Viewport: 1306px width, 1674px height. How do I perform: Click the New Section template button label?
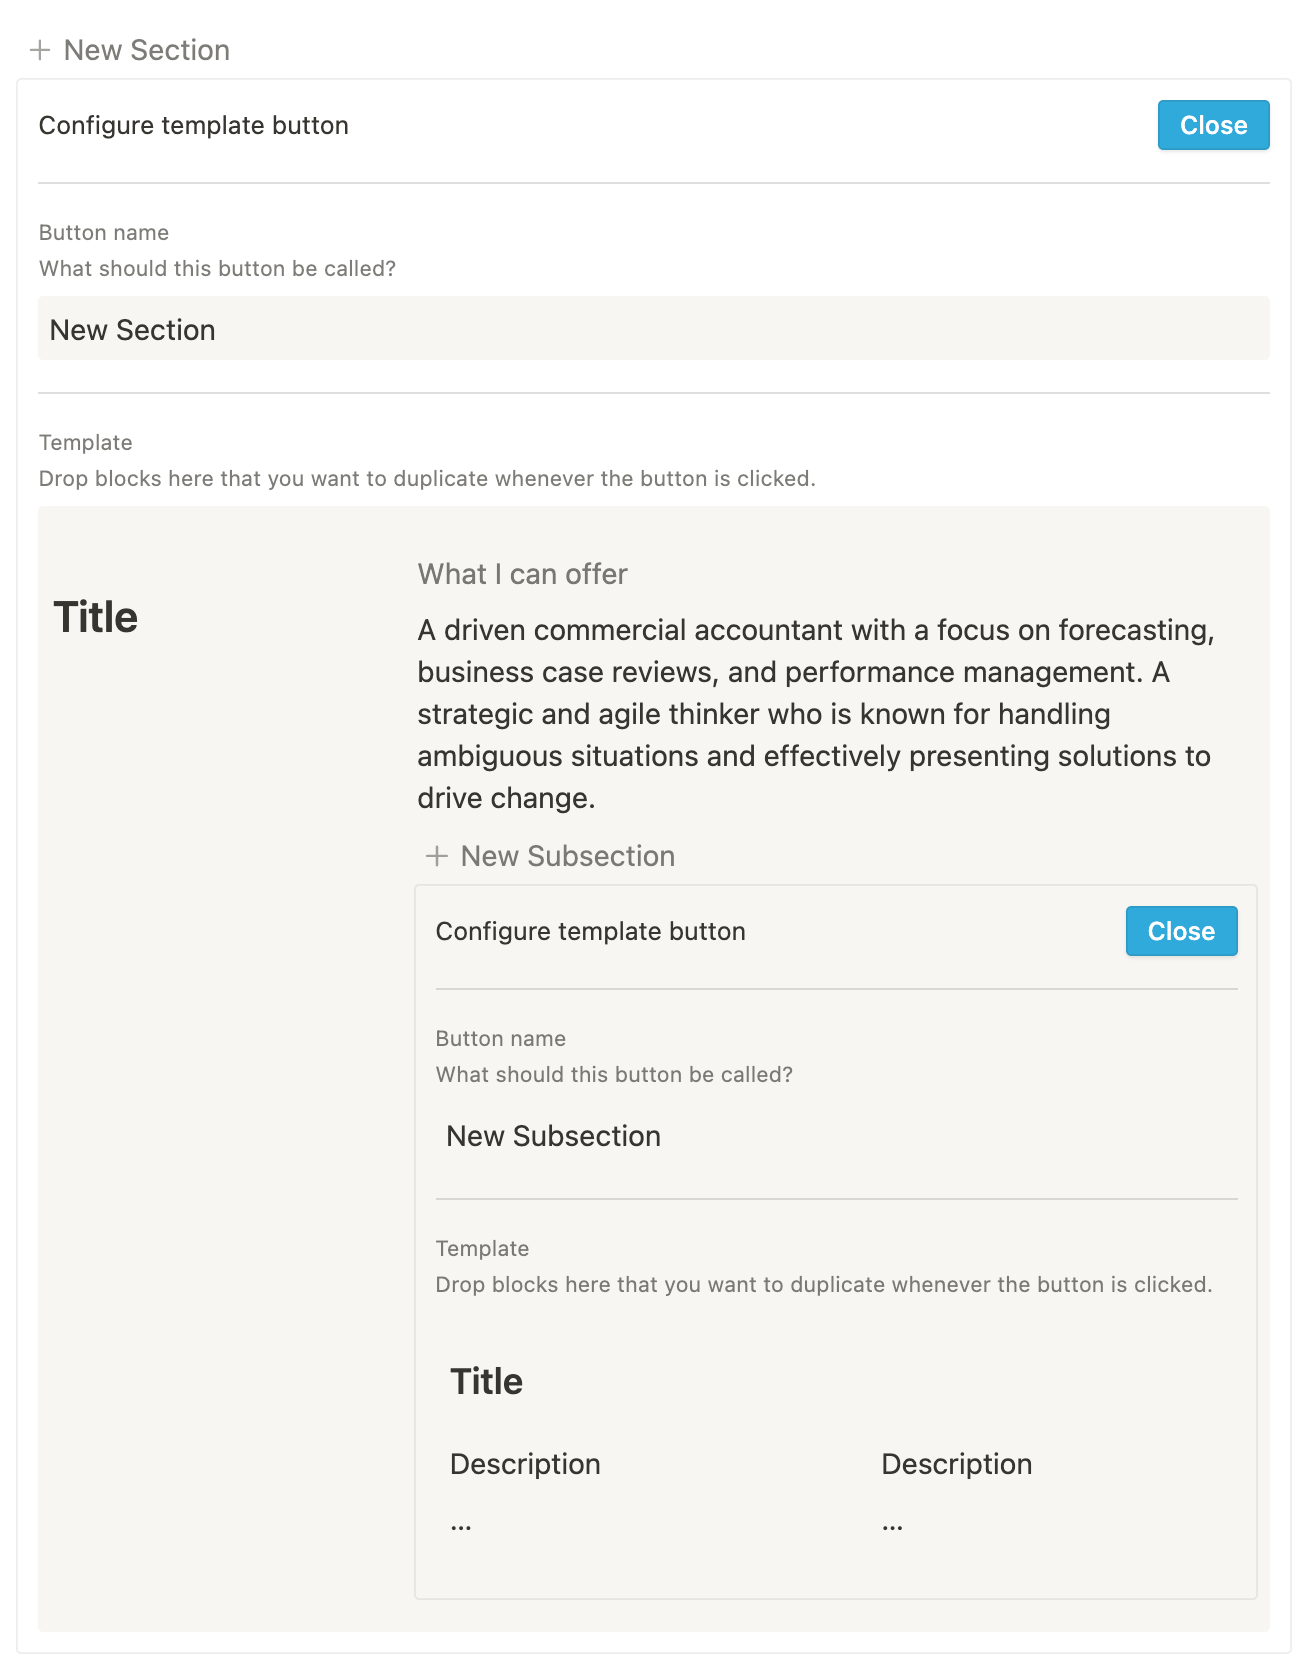(147, 50)
